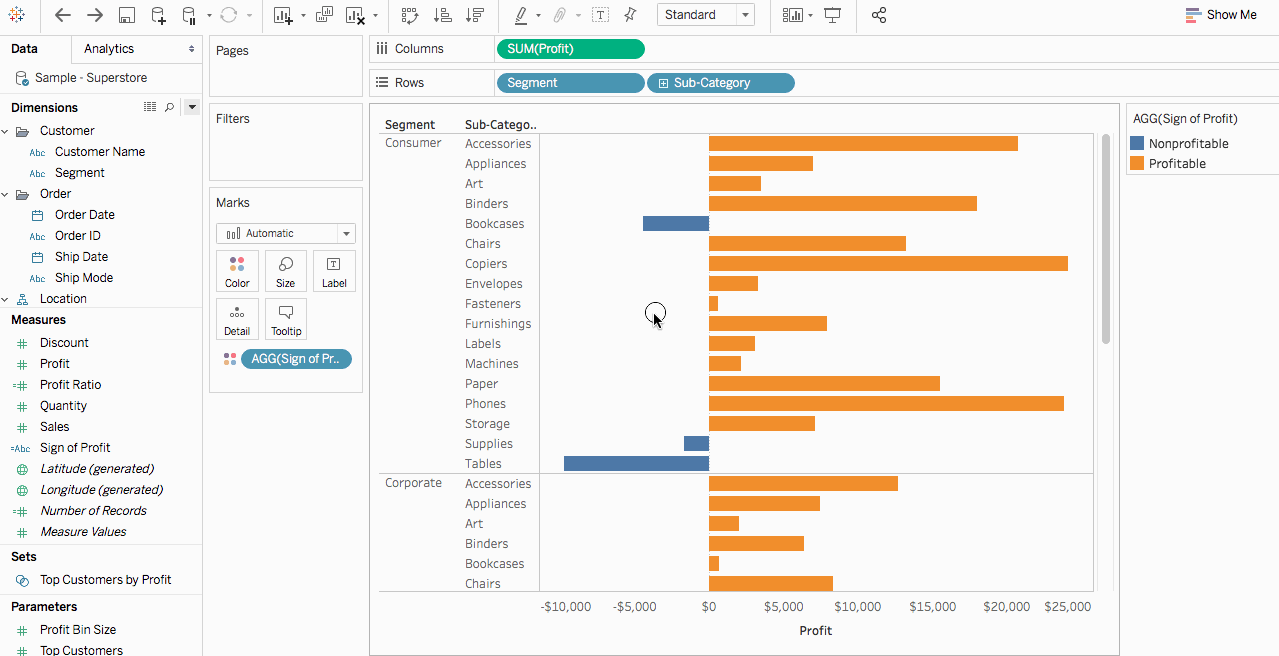Expand the Location folder in Dimensions
This screenshot has width=1279, height=656.
pyautogui.click(x=6, y=298)
